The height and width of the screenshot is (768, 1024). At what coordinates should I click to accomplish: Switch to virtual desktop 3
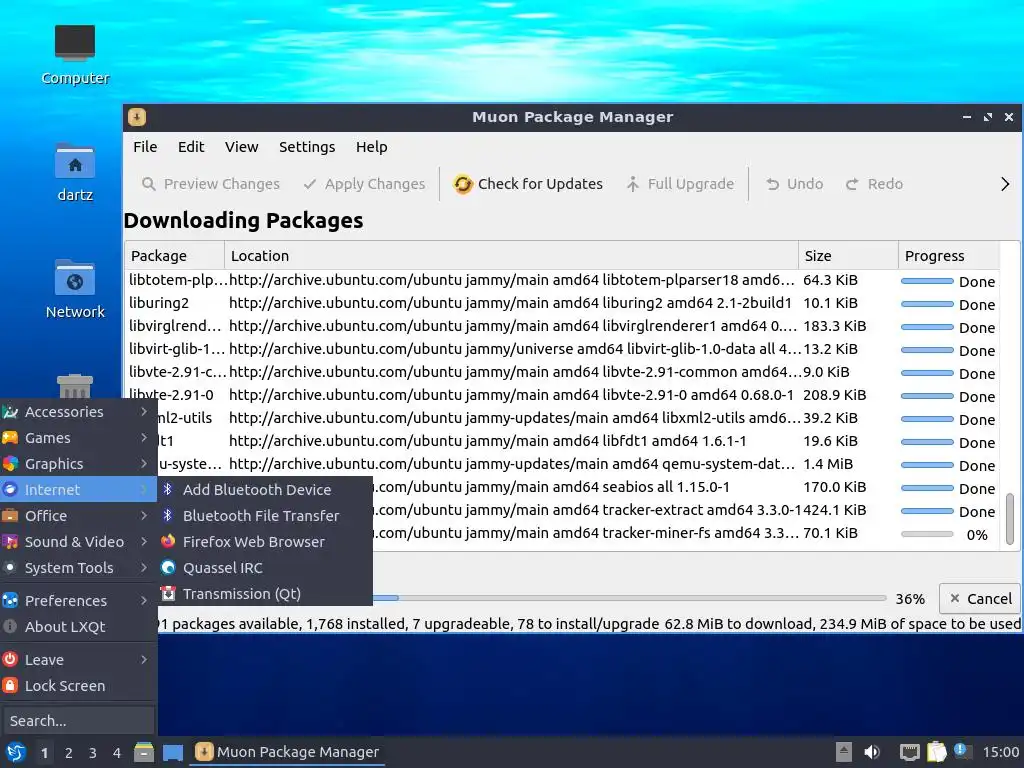(x=93, y=753)
